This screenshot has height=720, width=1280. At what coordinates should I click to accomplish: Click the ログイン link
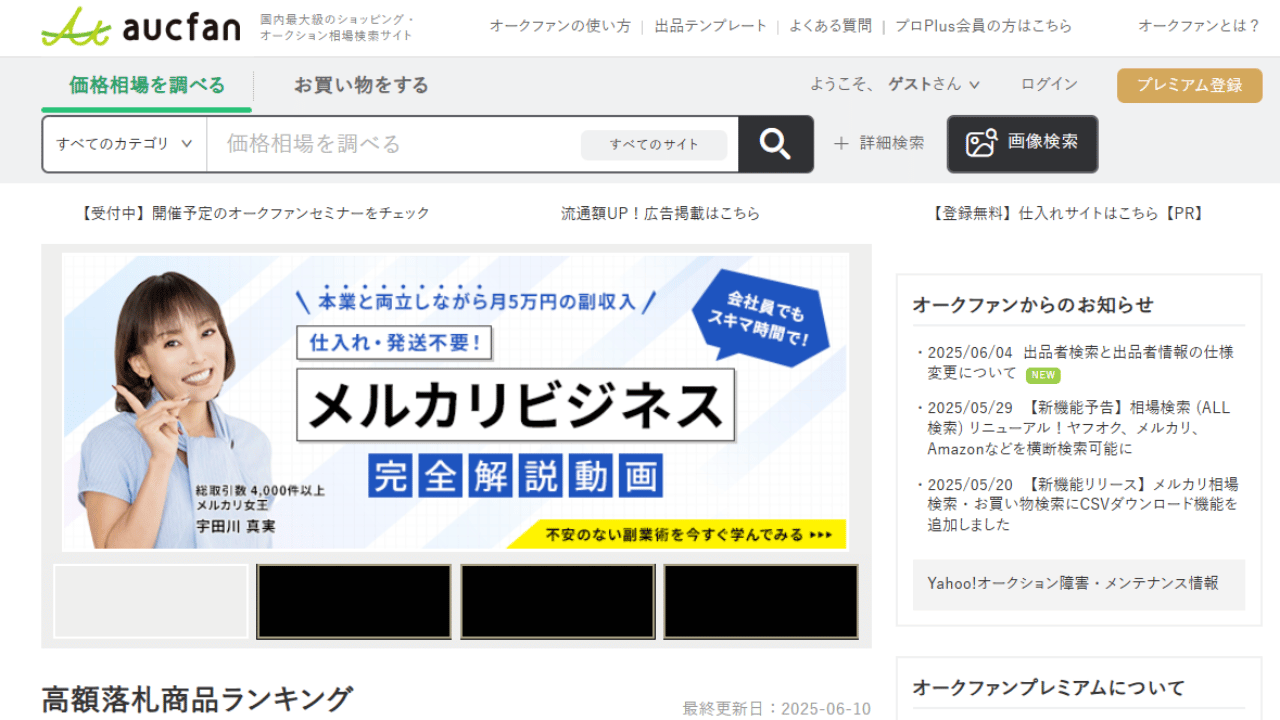tap(1049, 84)
